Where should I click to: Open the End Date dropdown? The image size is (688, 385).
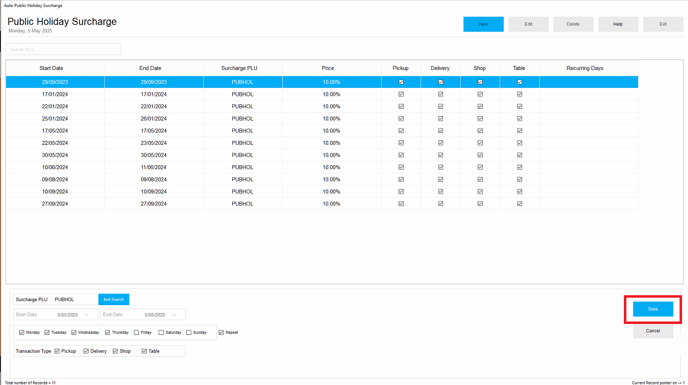(x=174, y=315)
